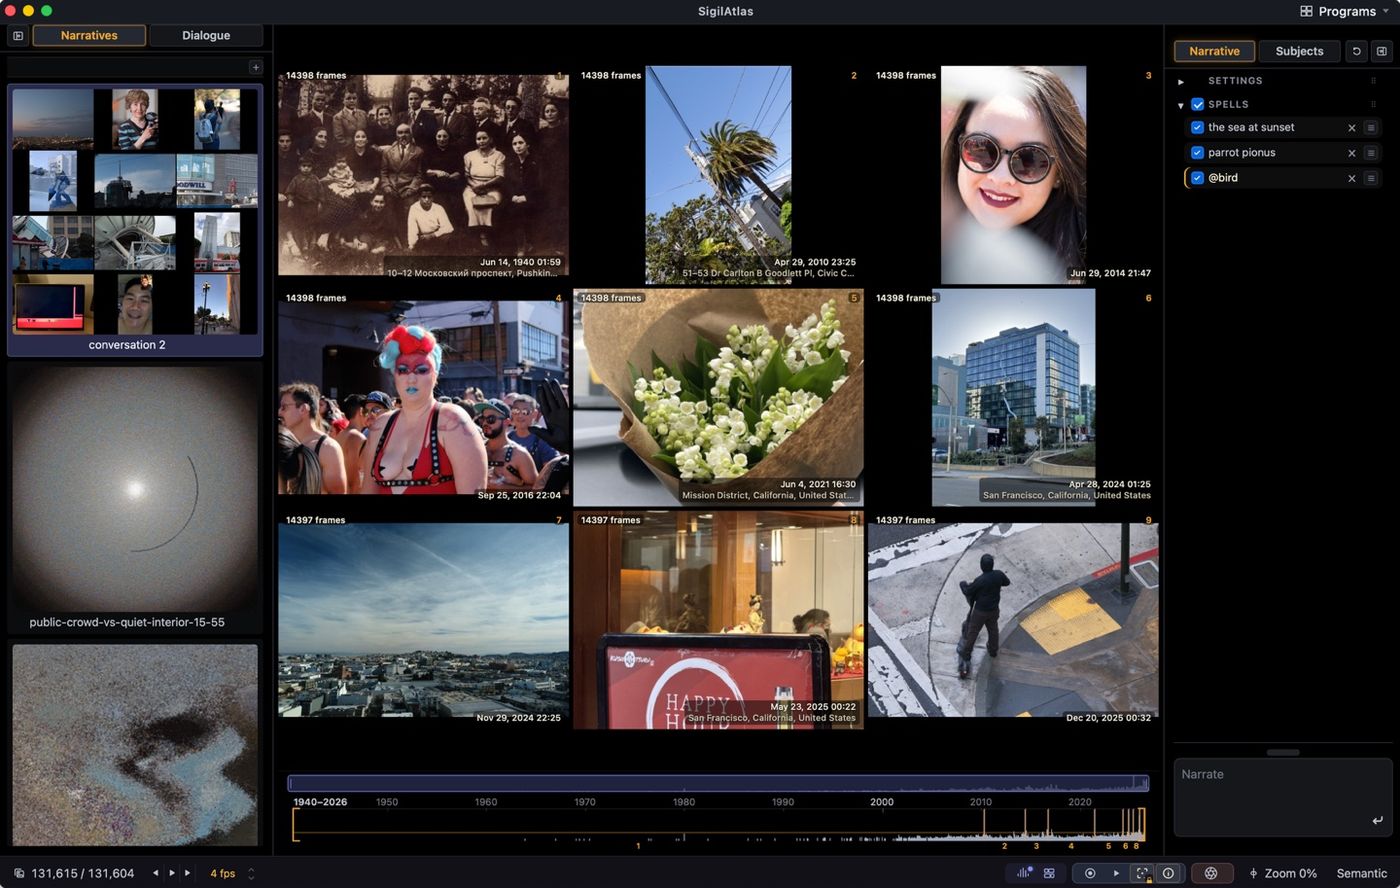The height and width of the screenshot is (888, 1400).
Task: Step back one frame with left arrow
Action: [155, 873]
